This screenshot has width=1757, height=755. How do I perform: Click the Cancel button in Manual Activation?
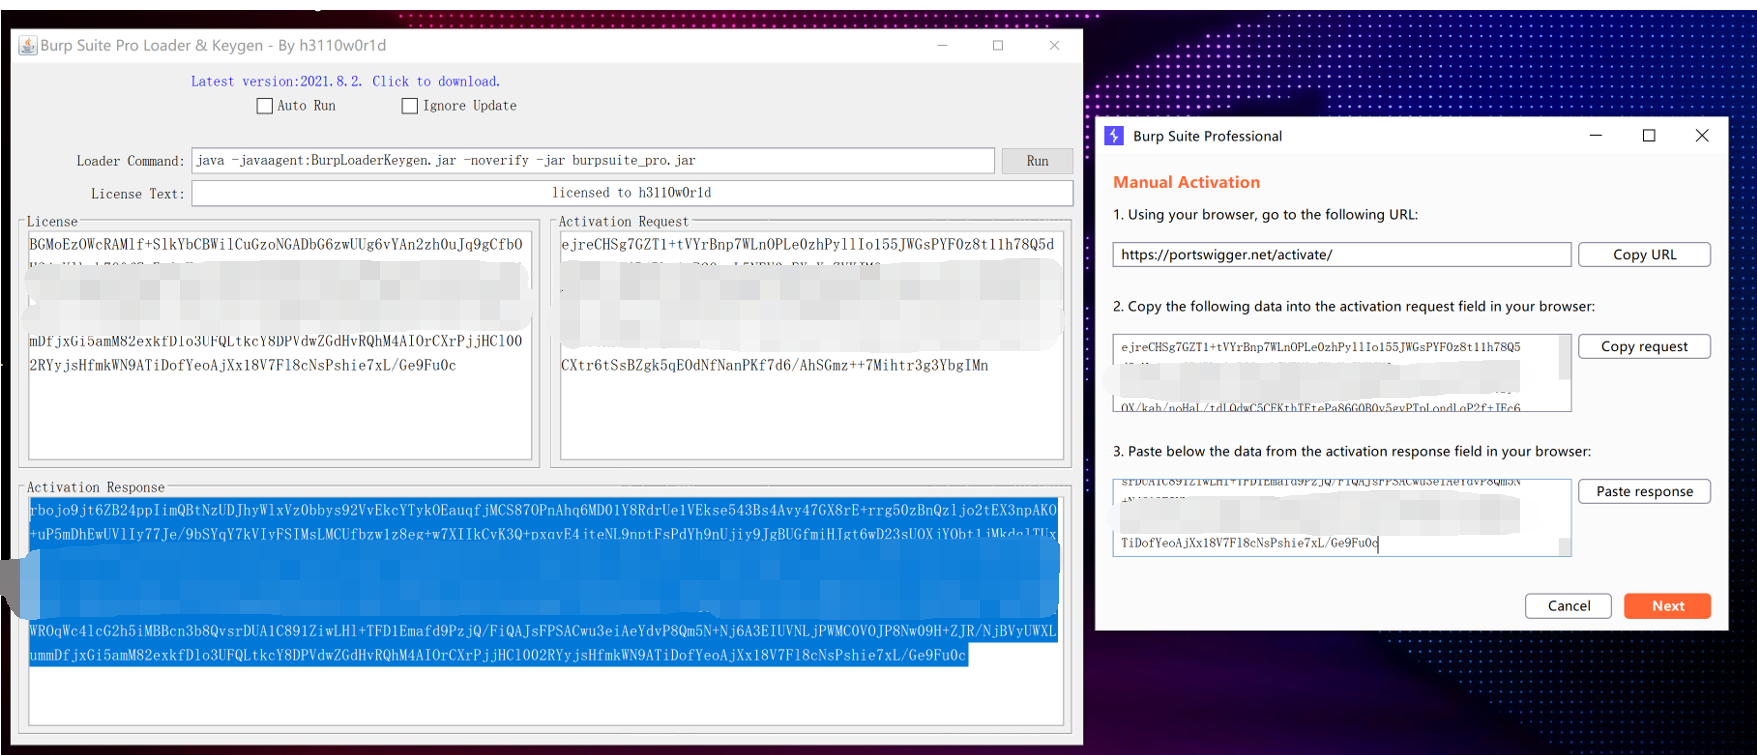(1568, 606)
